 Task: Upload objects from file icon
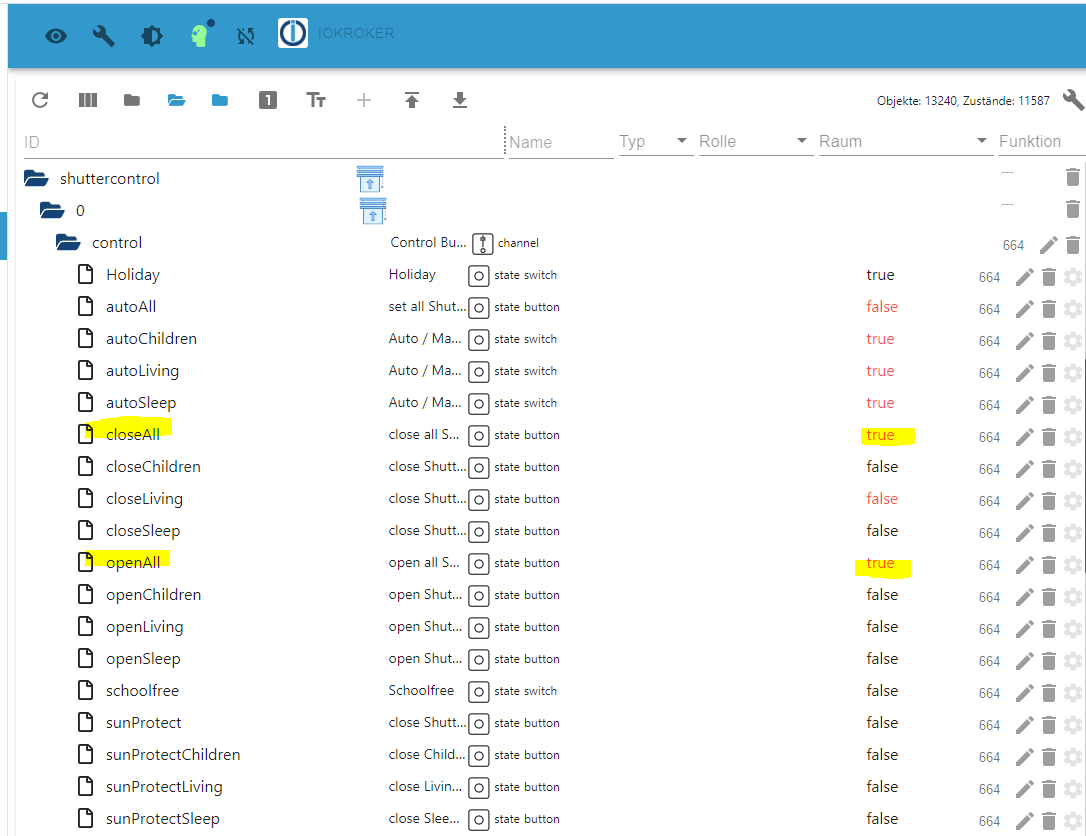coord(412,100)
